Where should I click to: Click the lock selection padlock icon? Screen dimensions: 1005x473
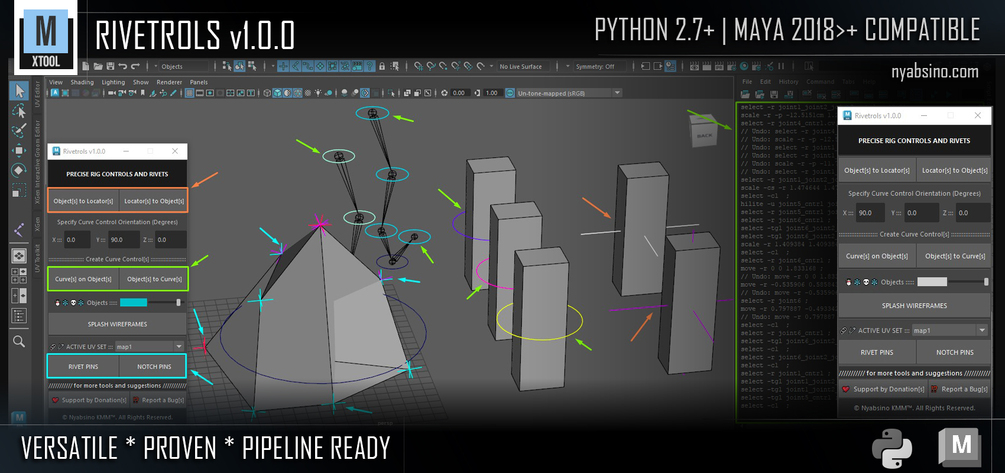382,66
